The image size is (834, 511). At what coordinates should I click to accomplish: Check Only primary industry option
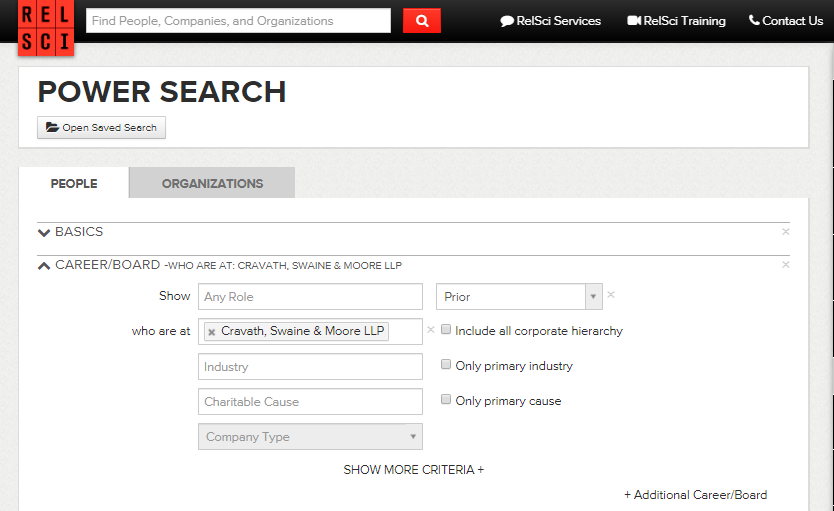(446, 365)
